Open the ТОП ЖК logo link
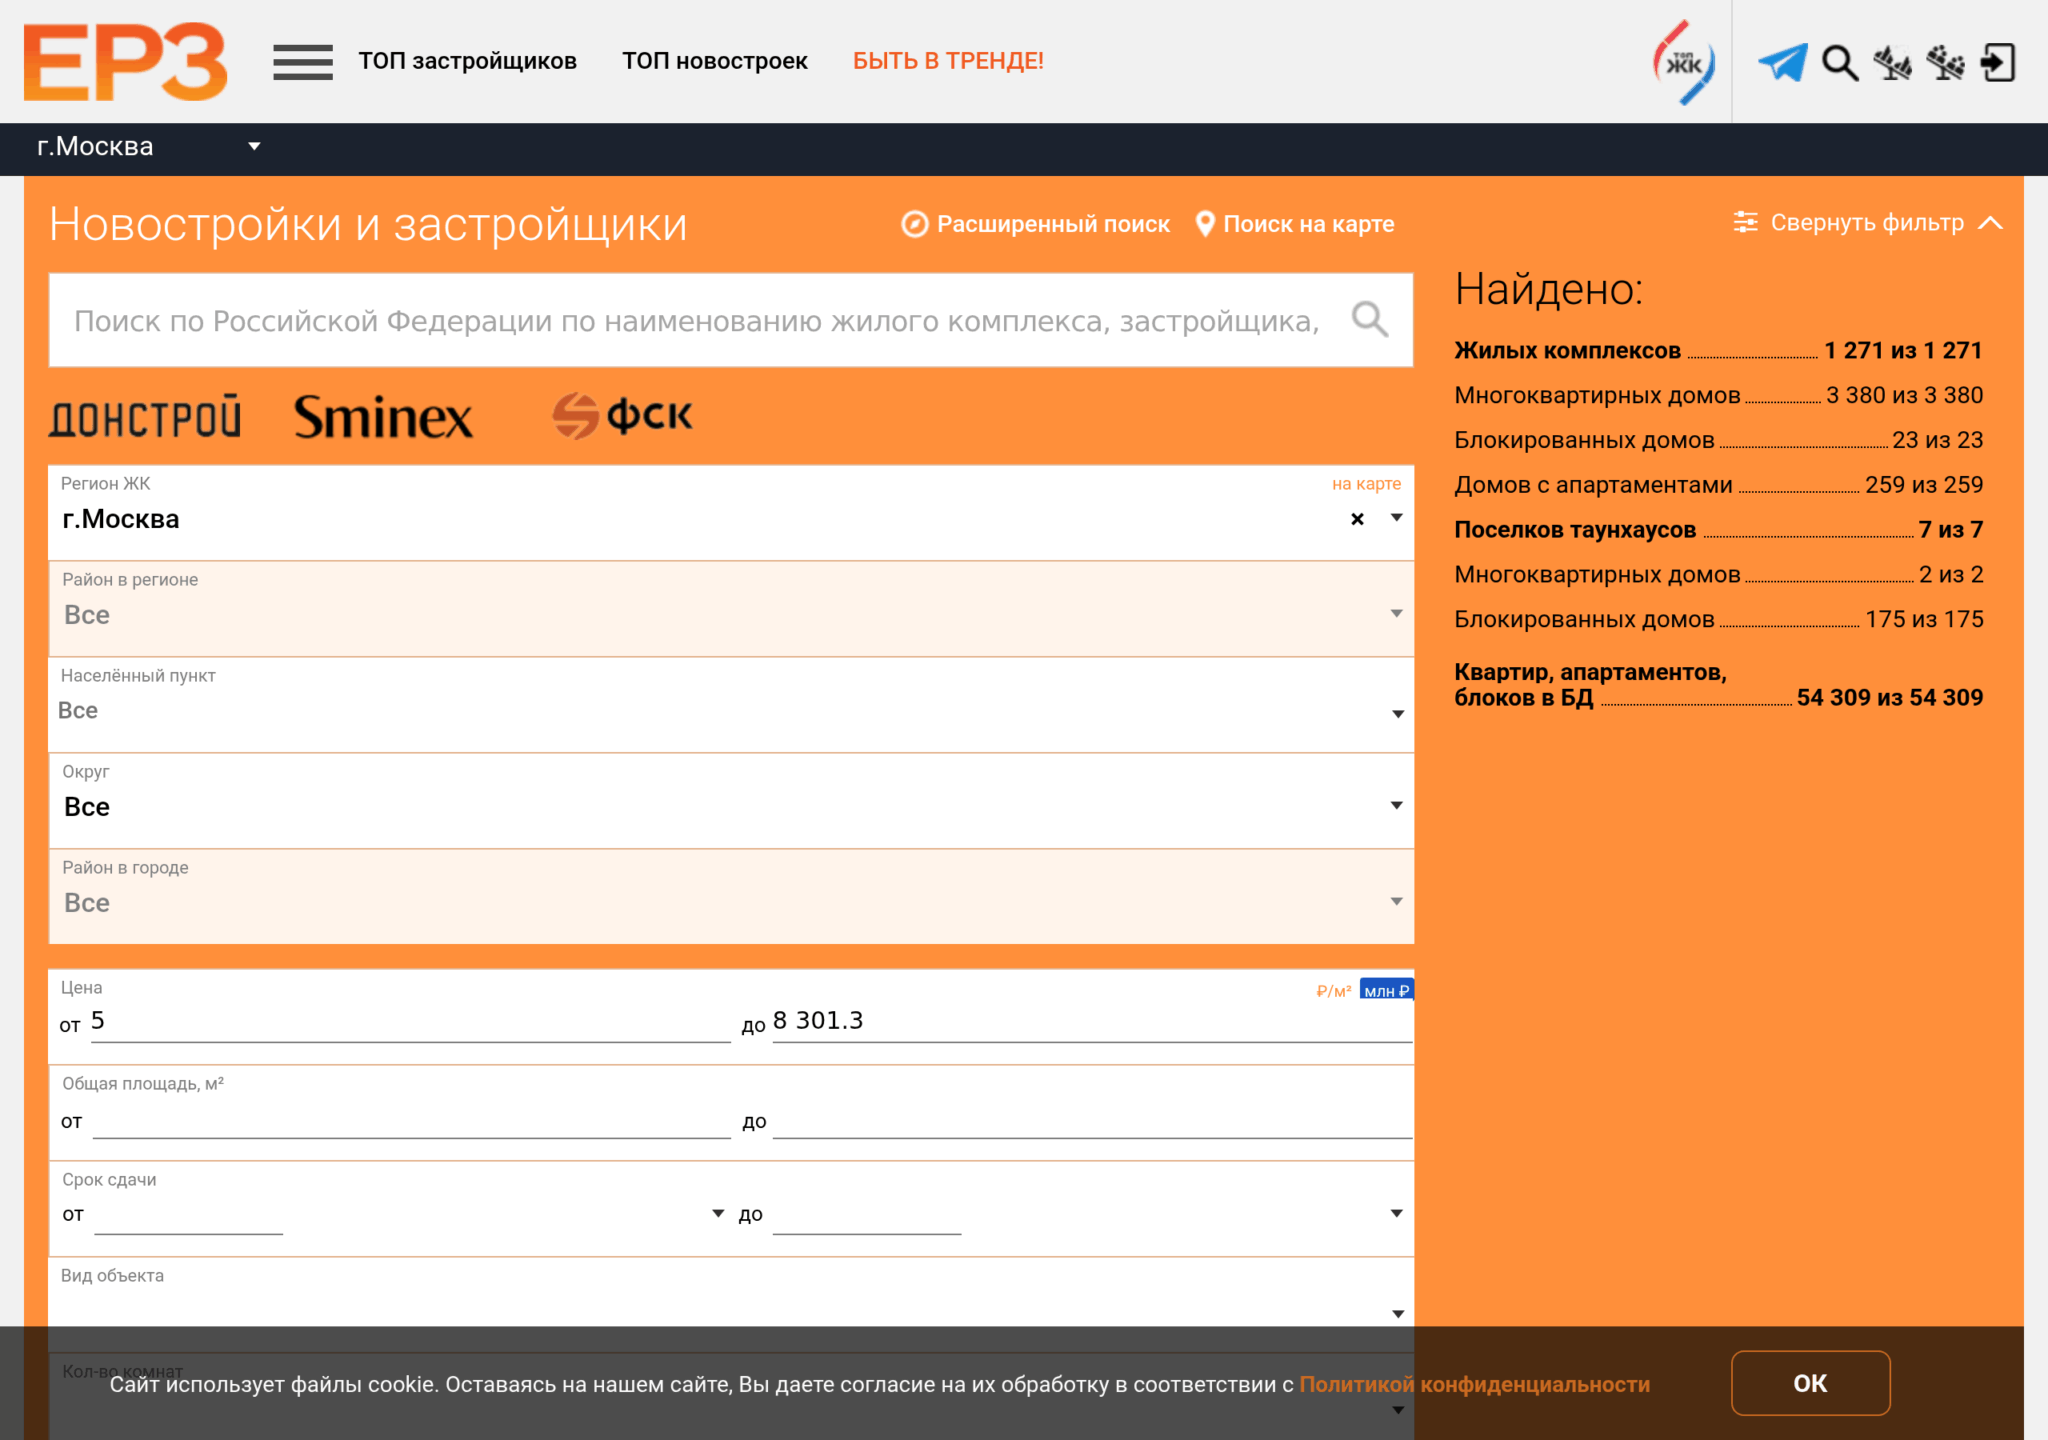The image size is (2048, 1440). point(1684,62)
